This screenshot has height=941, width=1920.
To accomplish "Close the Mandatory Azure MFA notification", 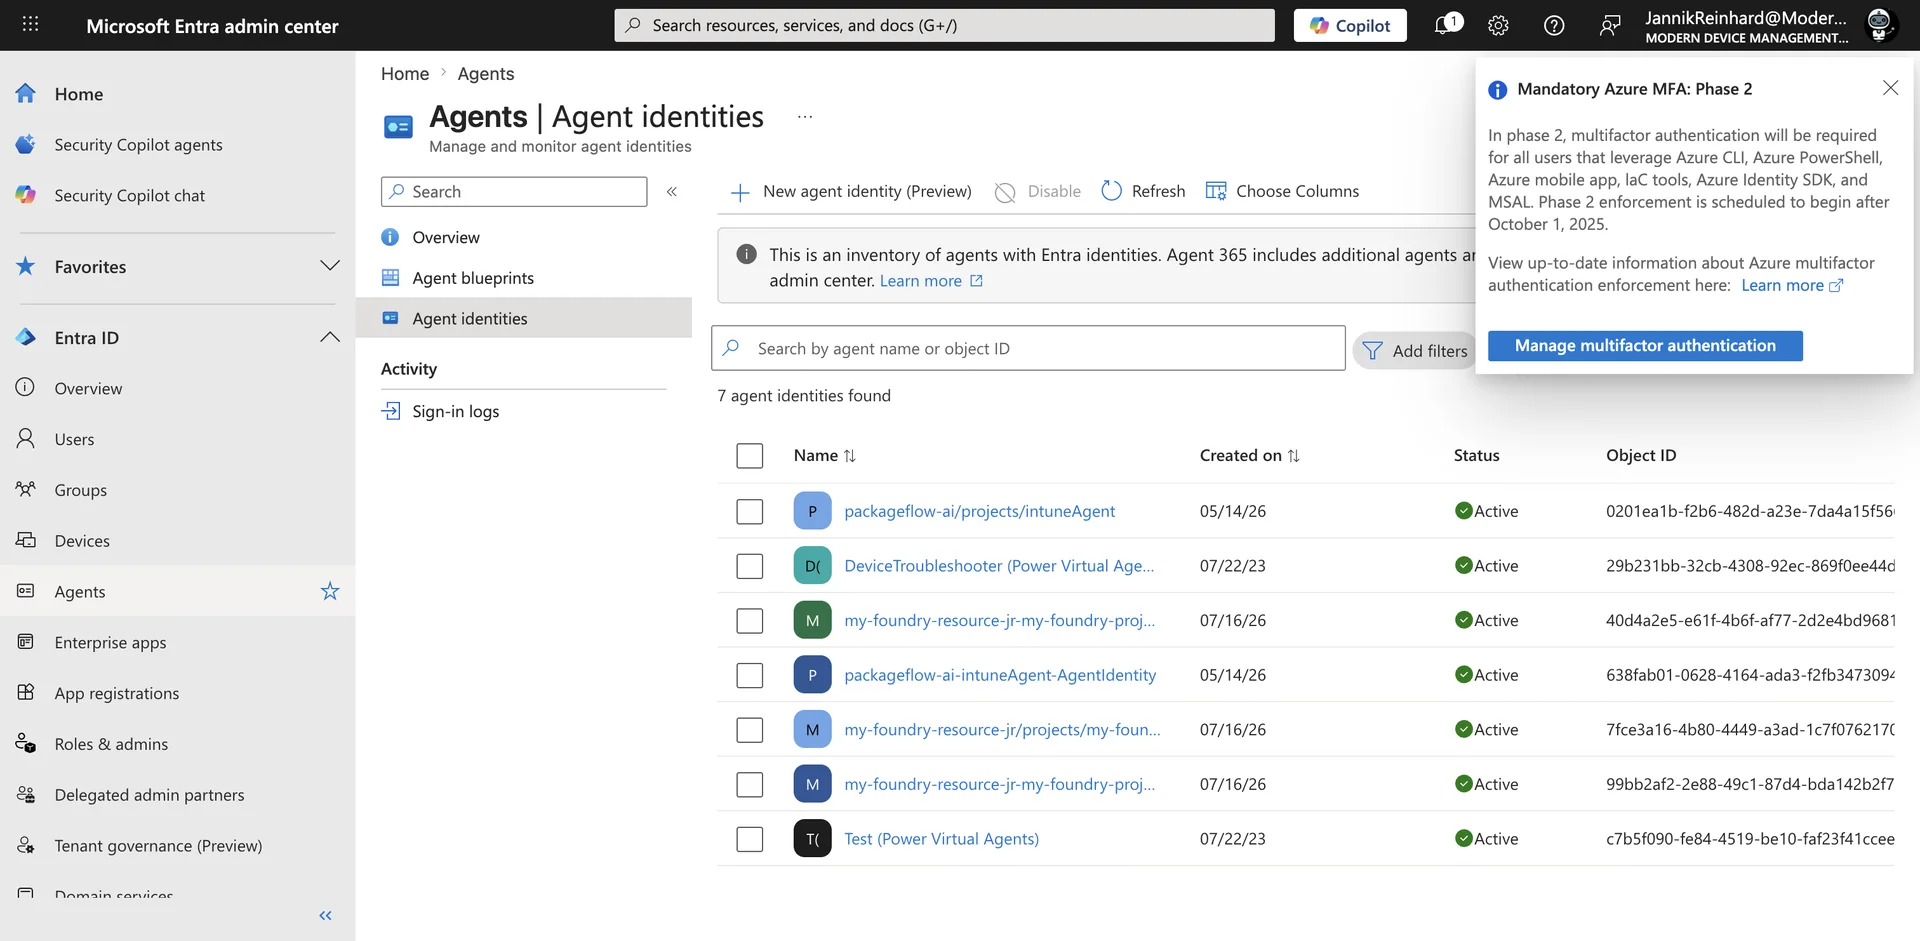I will tap(1890, 88).
